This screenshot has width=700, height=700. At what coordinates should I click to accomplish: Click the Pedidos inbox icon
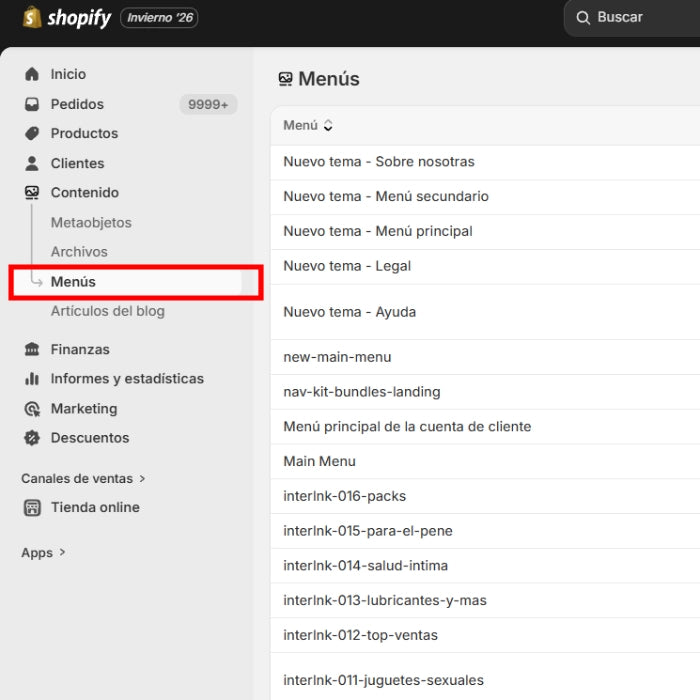coord(32,104)
